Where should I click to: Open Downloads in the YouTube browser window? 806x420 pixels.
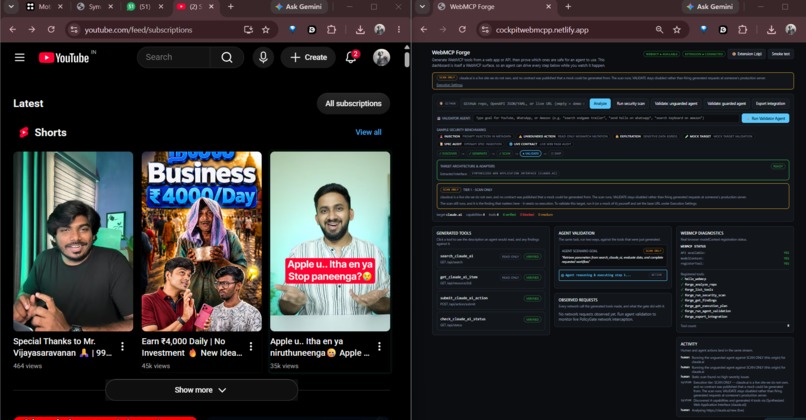click(360, 30)
